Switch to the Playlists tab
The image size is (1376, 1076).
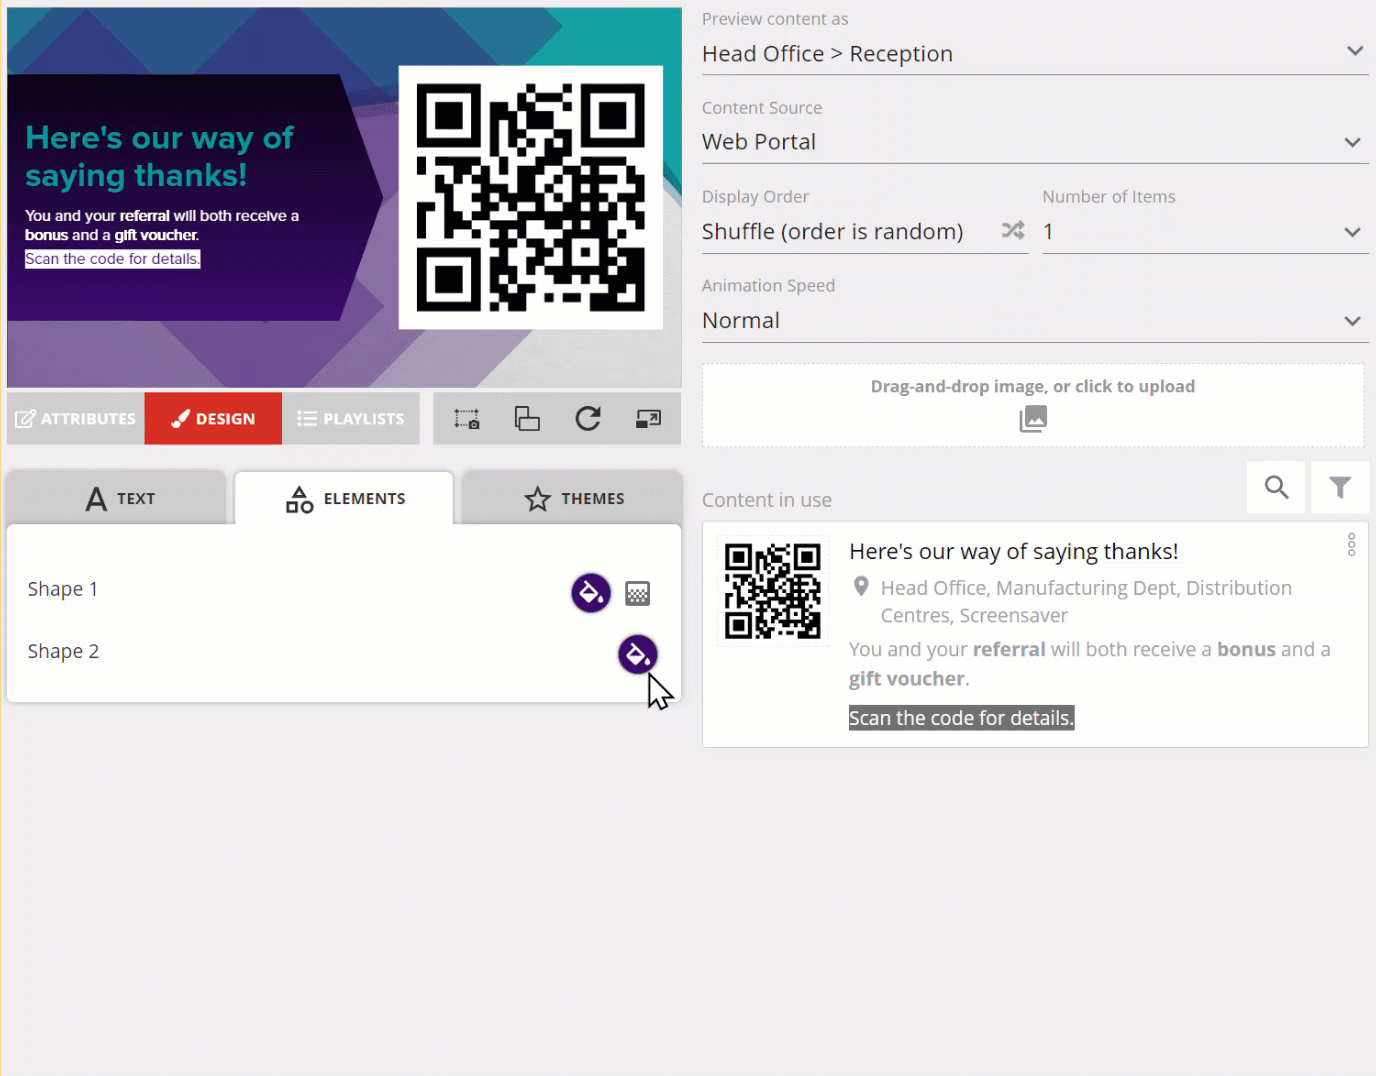click(x=351, y=419)
